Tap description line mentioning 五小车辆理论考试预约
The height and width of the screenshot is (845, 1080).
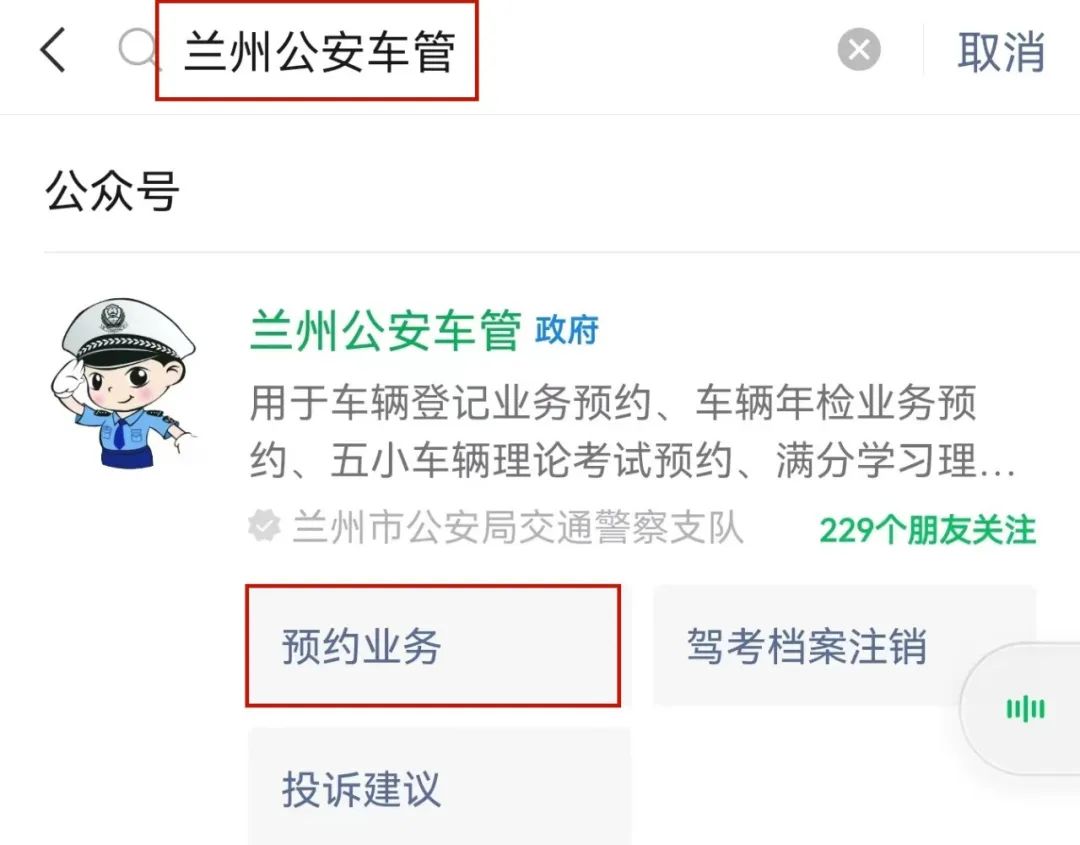(x=632, y=460)
